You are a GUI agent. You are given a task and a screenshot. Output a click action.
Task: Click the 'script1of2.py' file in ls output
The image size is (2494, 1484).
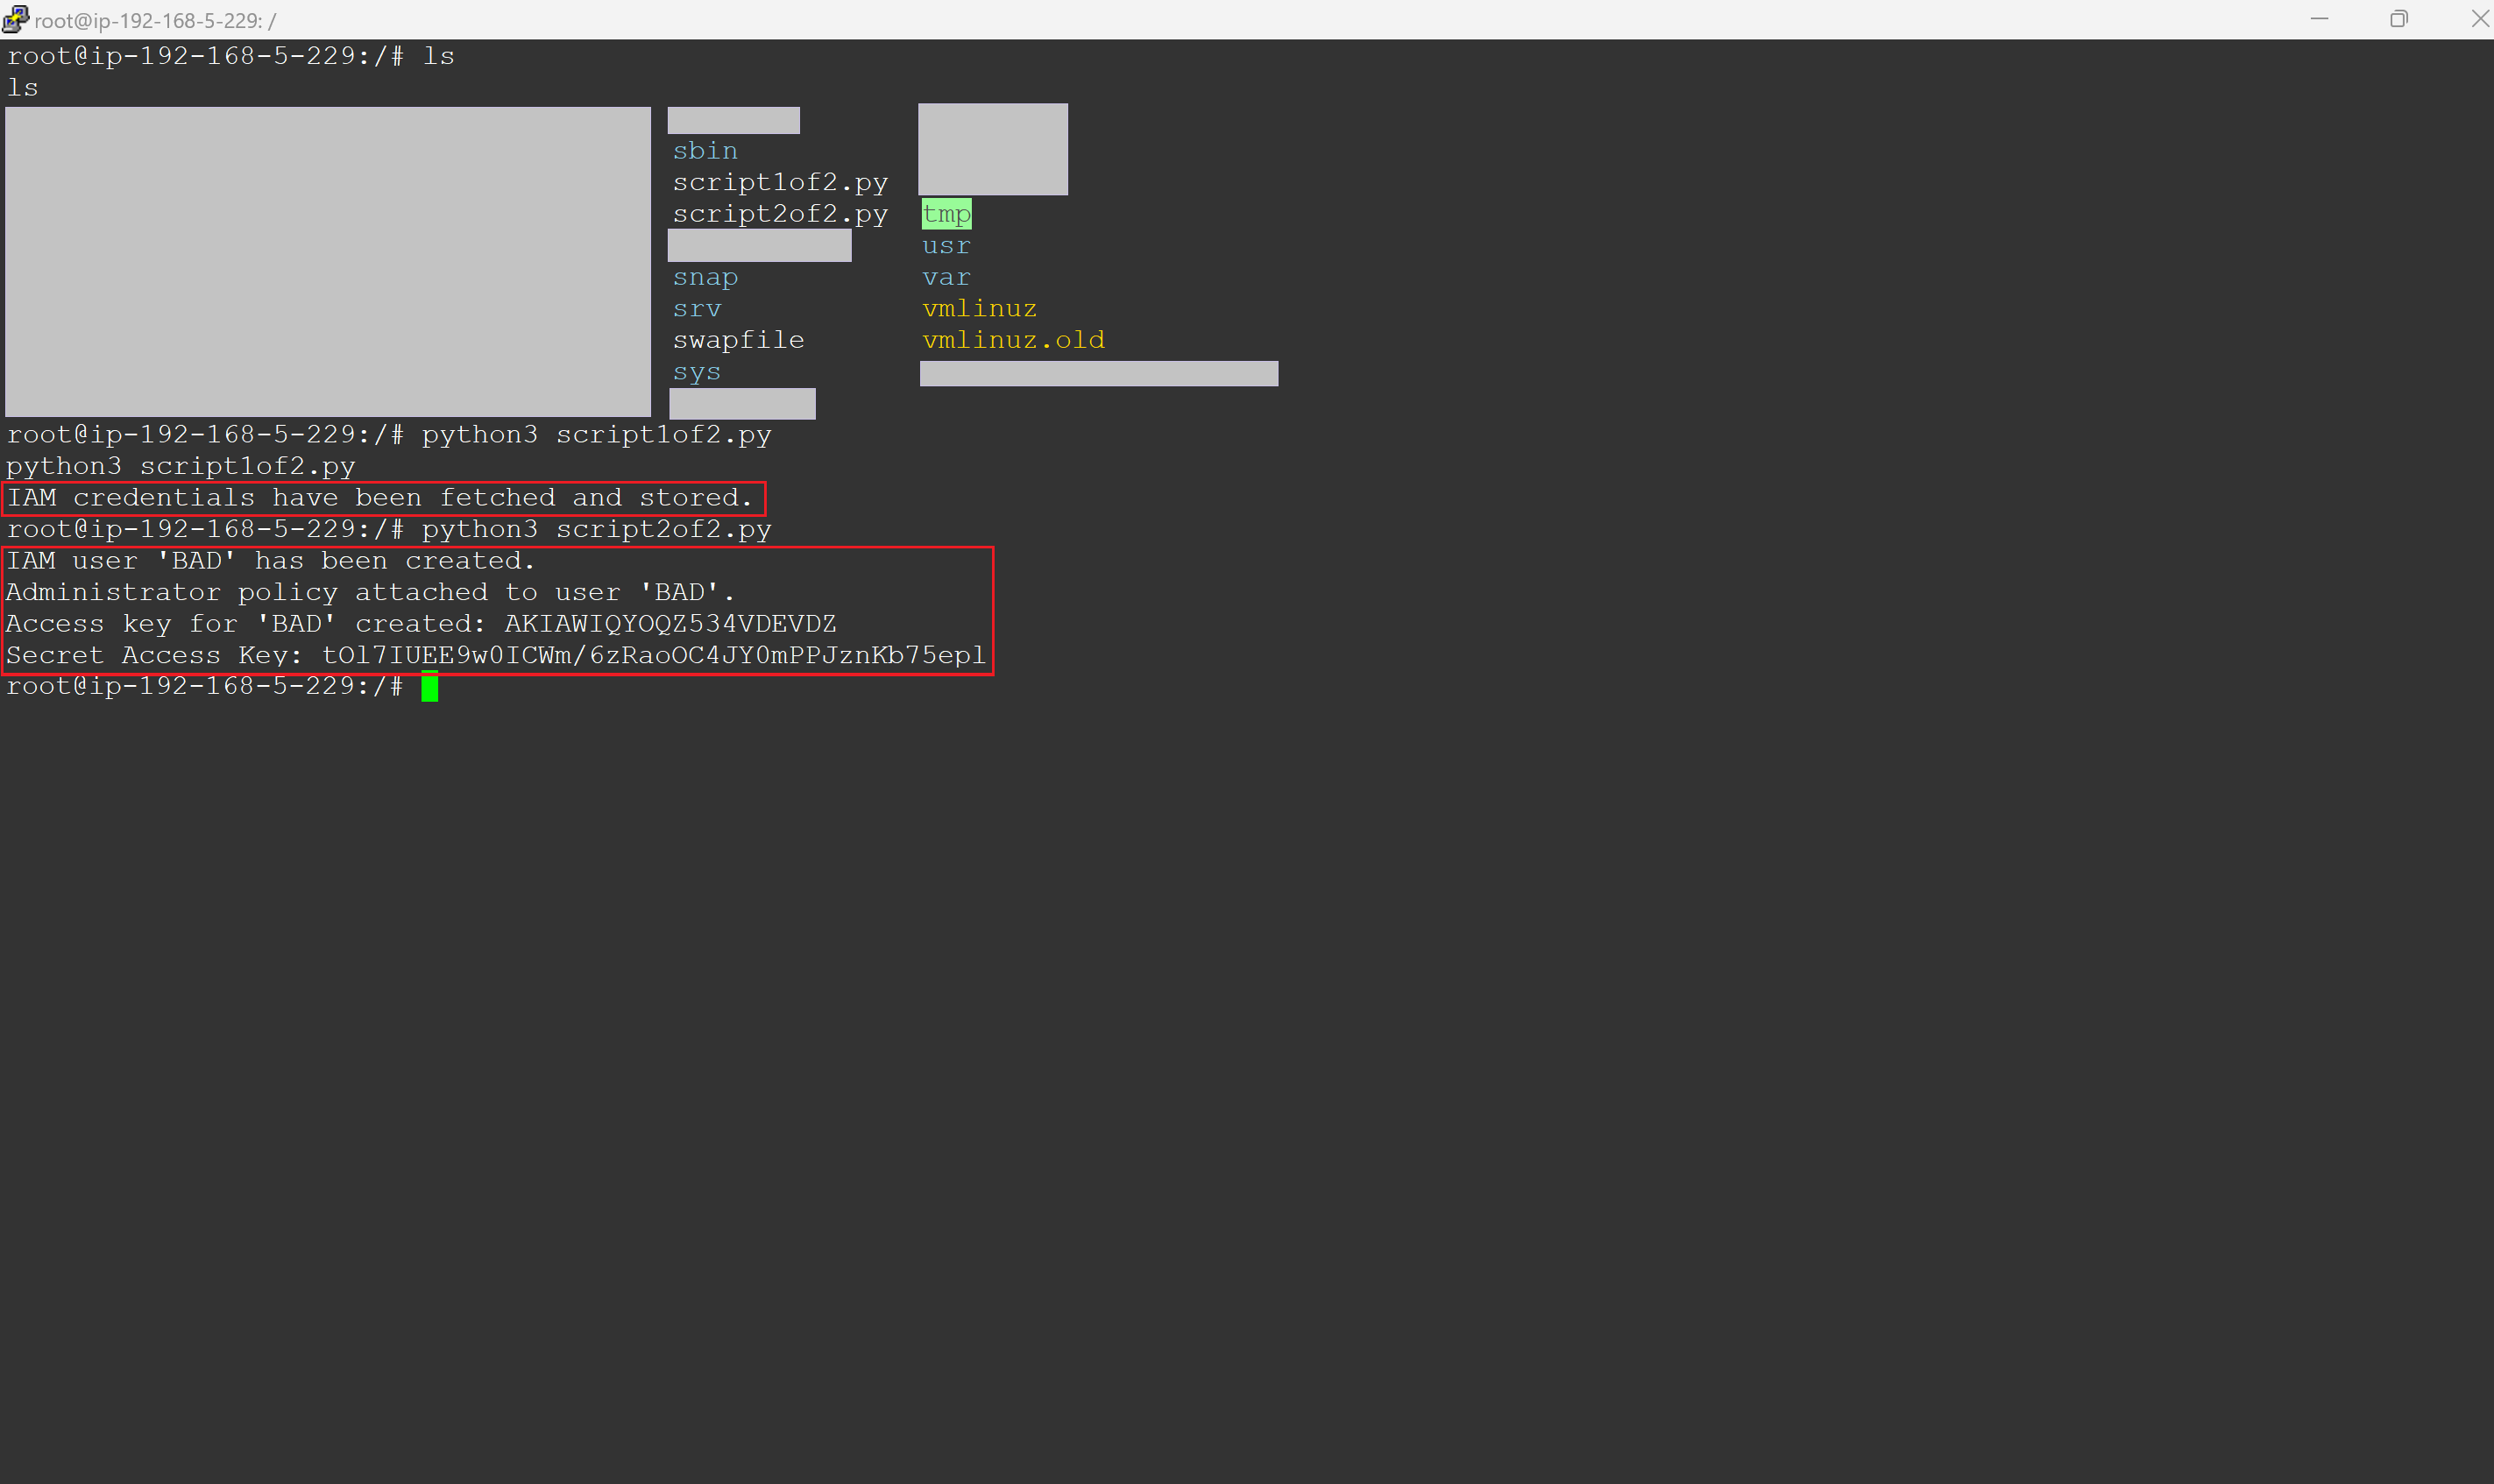click(780, 183)
